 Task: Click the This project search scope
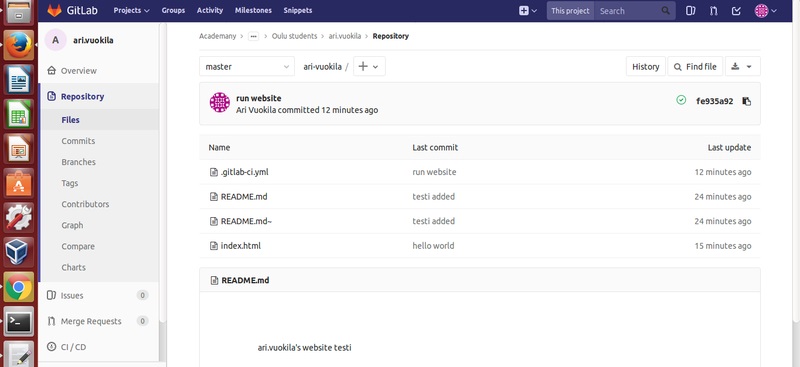(570, 11)
